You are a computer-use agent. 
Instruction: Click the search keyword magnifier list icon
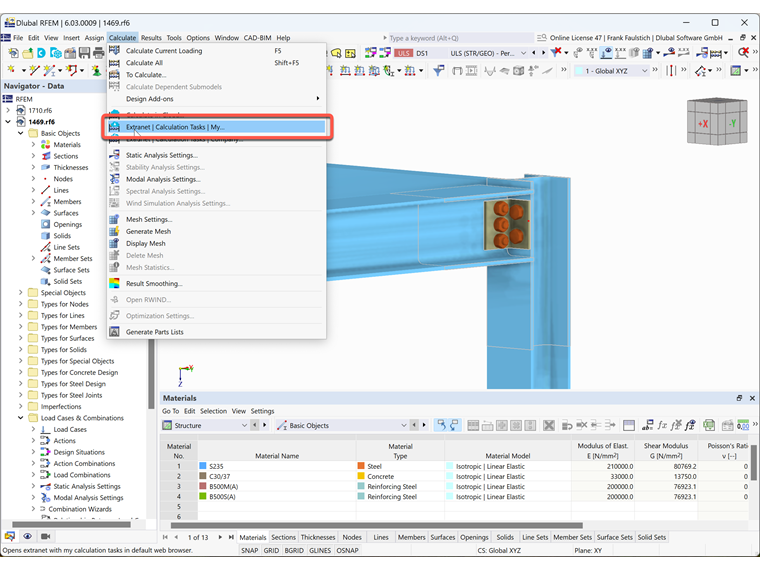542,38
